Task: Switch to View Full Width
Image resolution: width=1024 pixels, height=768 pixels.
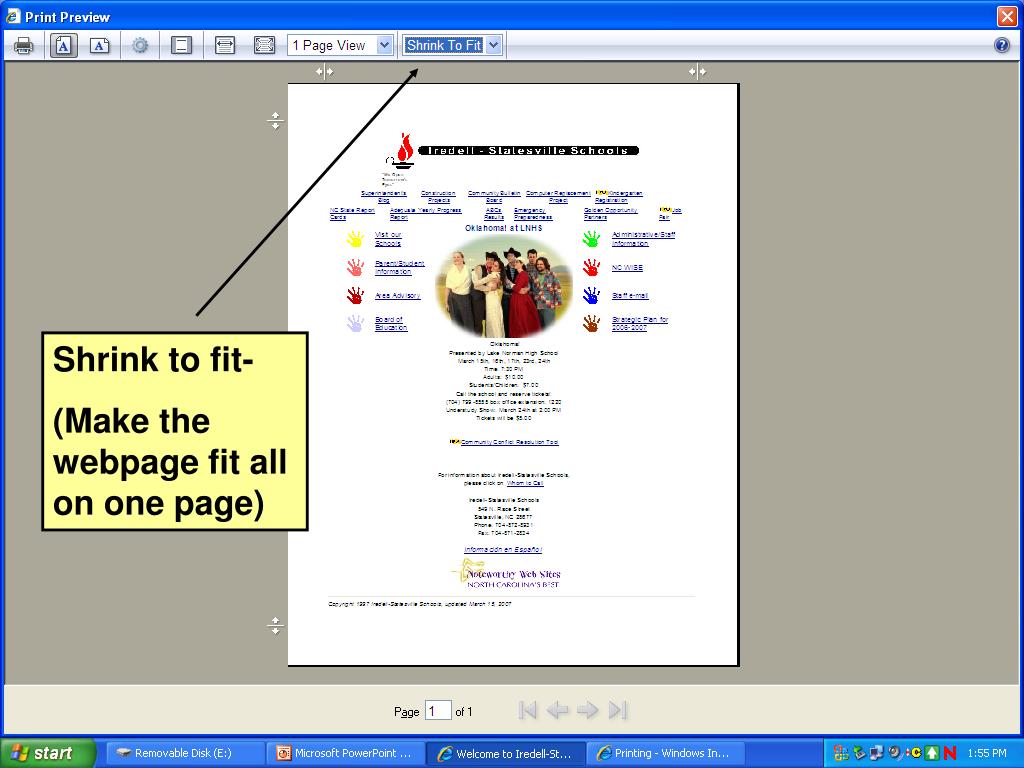Action: (x=225, y=45)
